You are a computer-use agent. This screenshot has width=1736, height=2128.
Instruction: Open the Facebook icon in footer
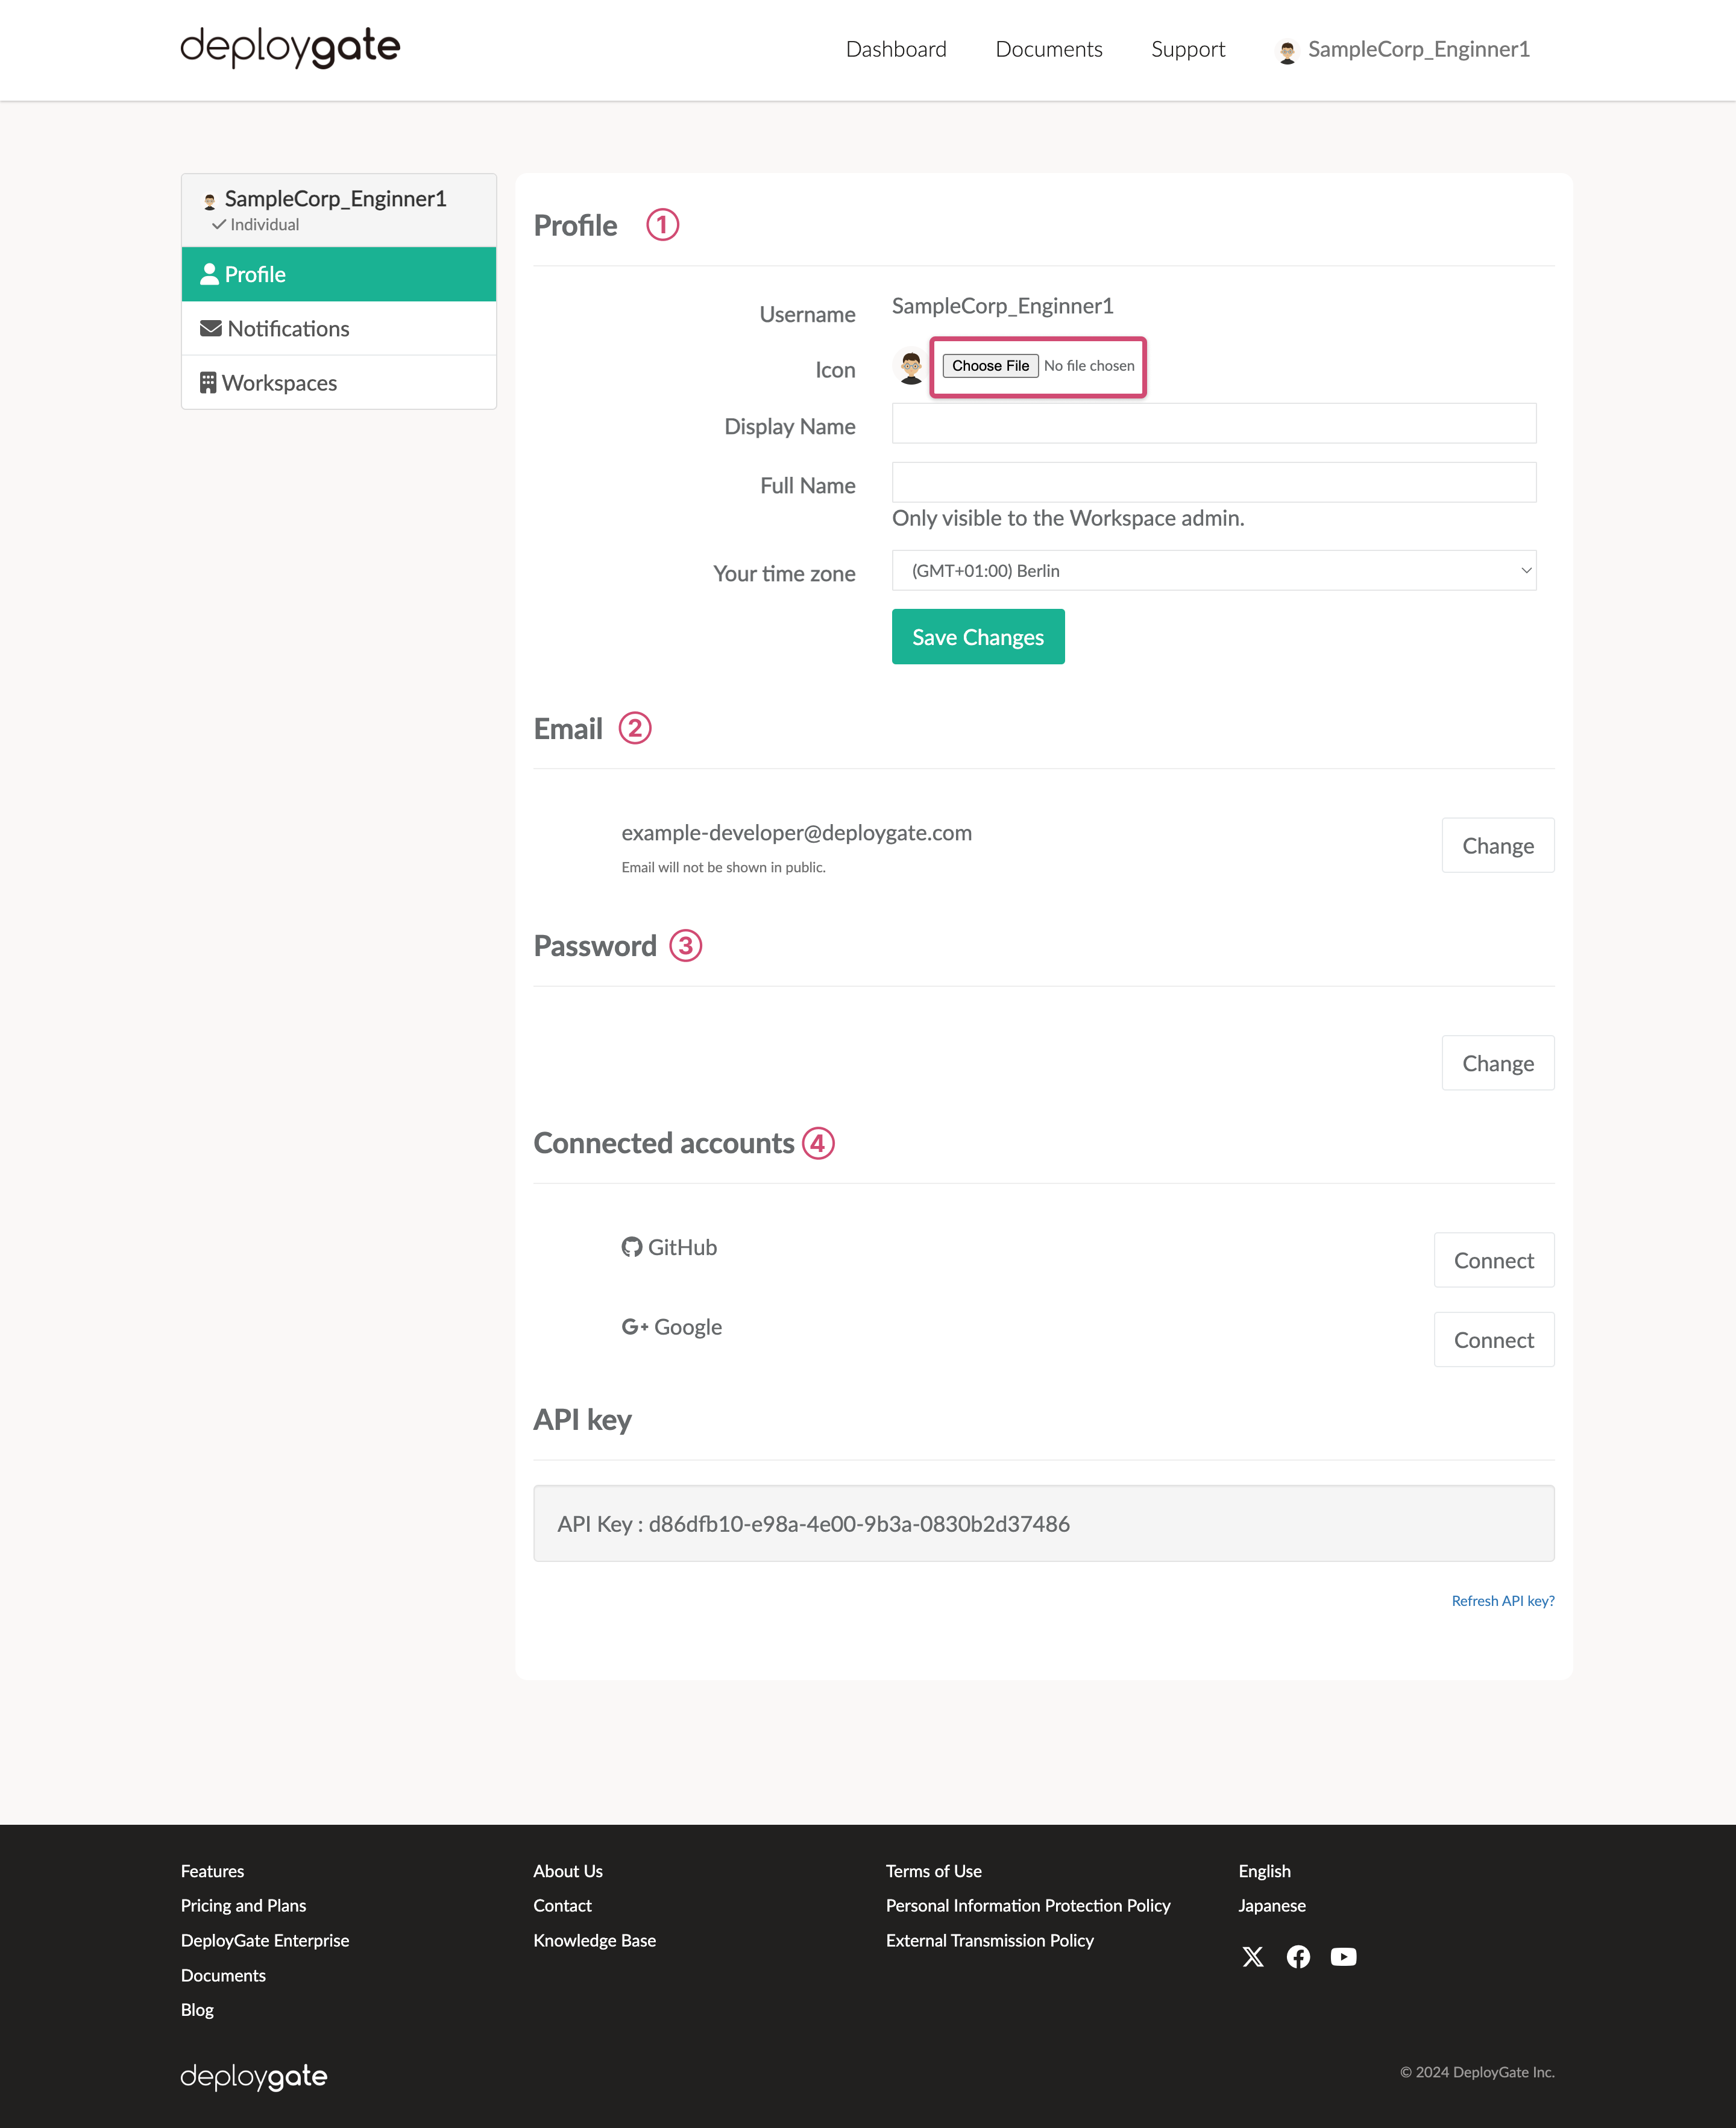click(1298, 1957)
